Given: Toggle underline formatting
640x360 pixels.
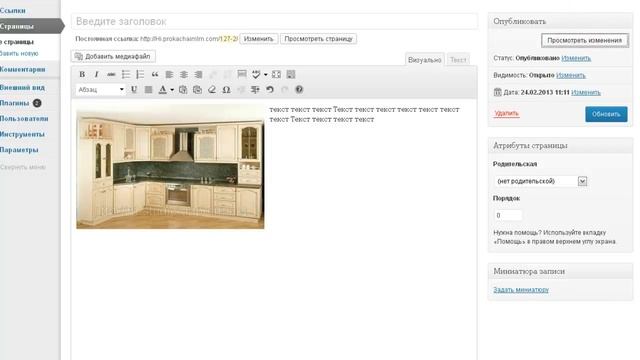Looking at the screenshot, I should tap(134, 89).
